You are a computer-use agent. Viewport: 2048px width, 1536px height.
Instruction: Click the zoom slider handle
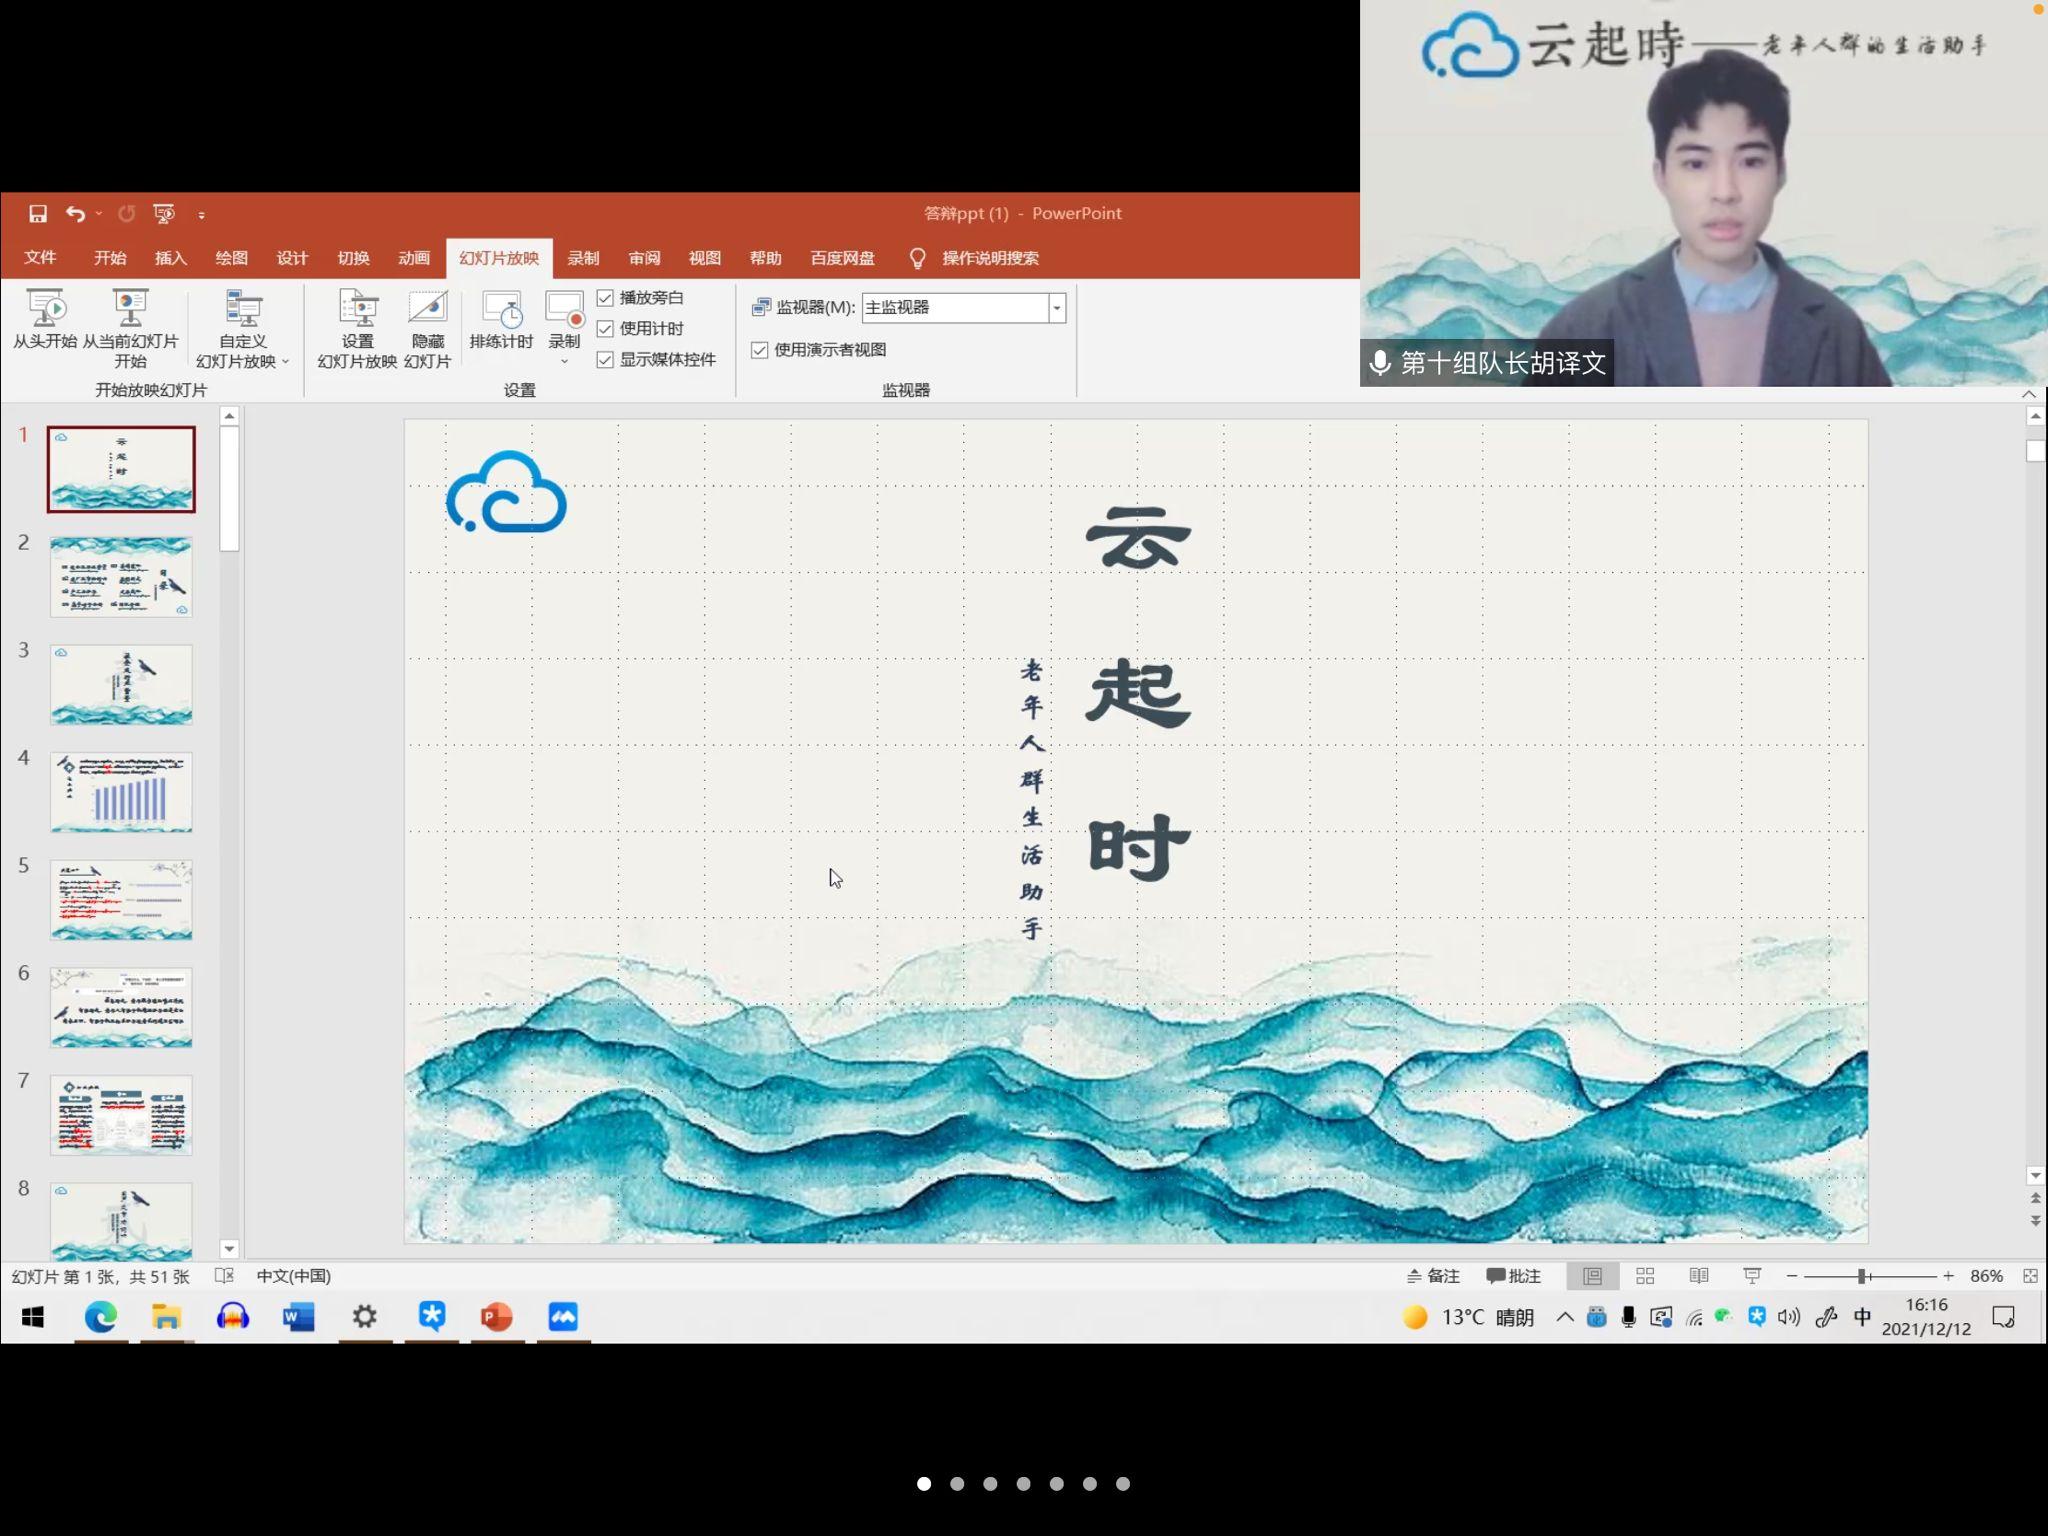[x=1862, y=1276]
